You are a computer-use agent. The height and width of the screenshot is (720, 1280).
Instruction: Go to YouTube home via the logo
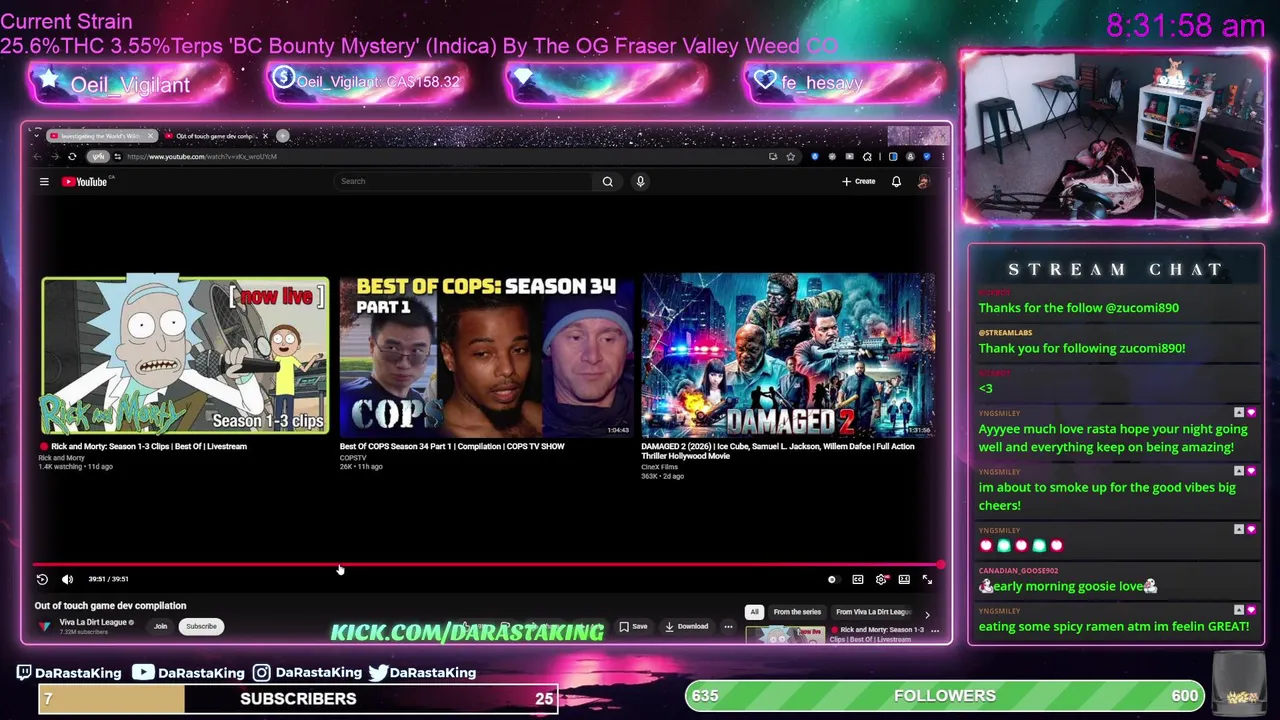(84, 181)
